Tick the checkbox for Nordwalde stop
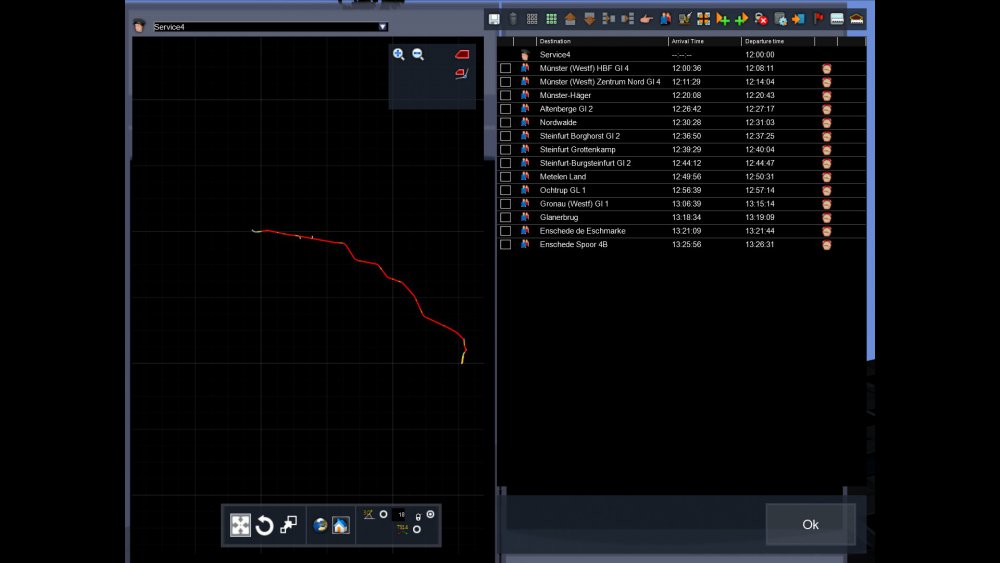Image resolution: width=1000 pixels, height=563 pixels. click(505, 123)
